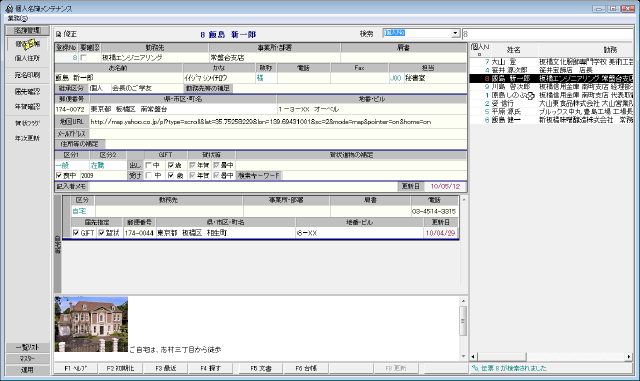
Task: Expand the マスター sidebar section
Action: (27, 359)
